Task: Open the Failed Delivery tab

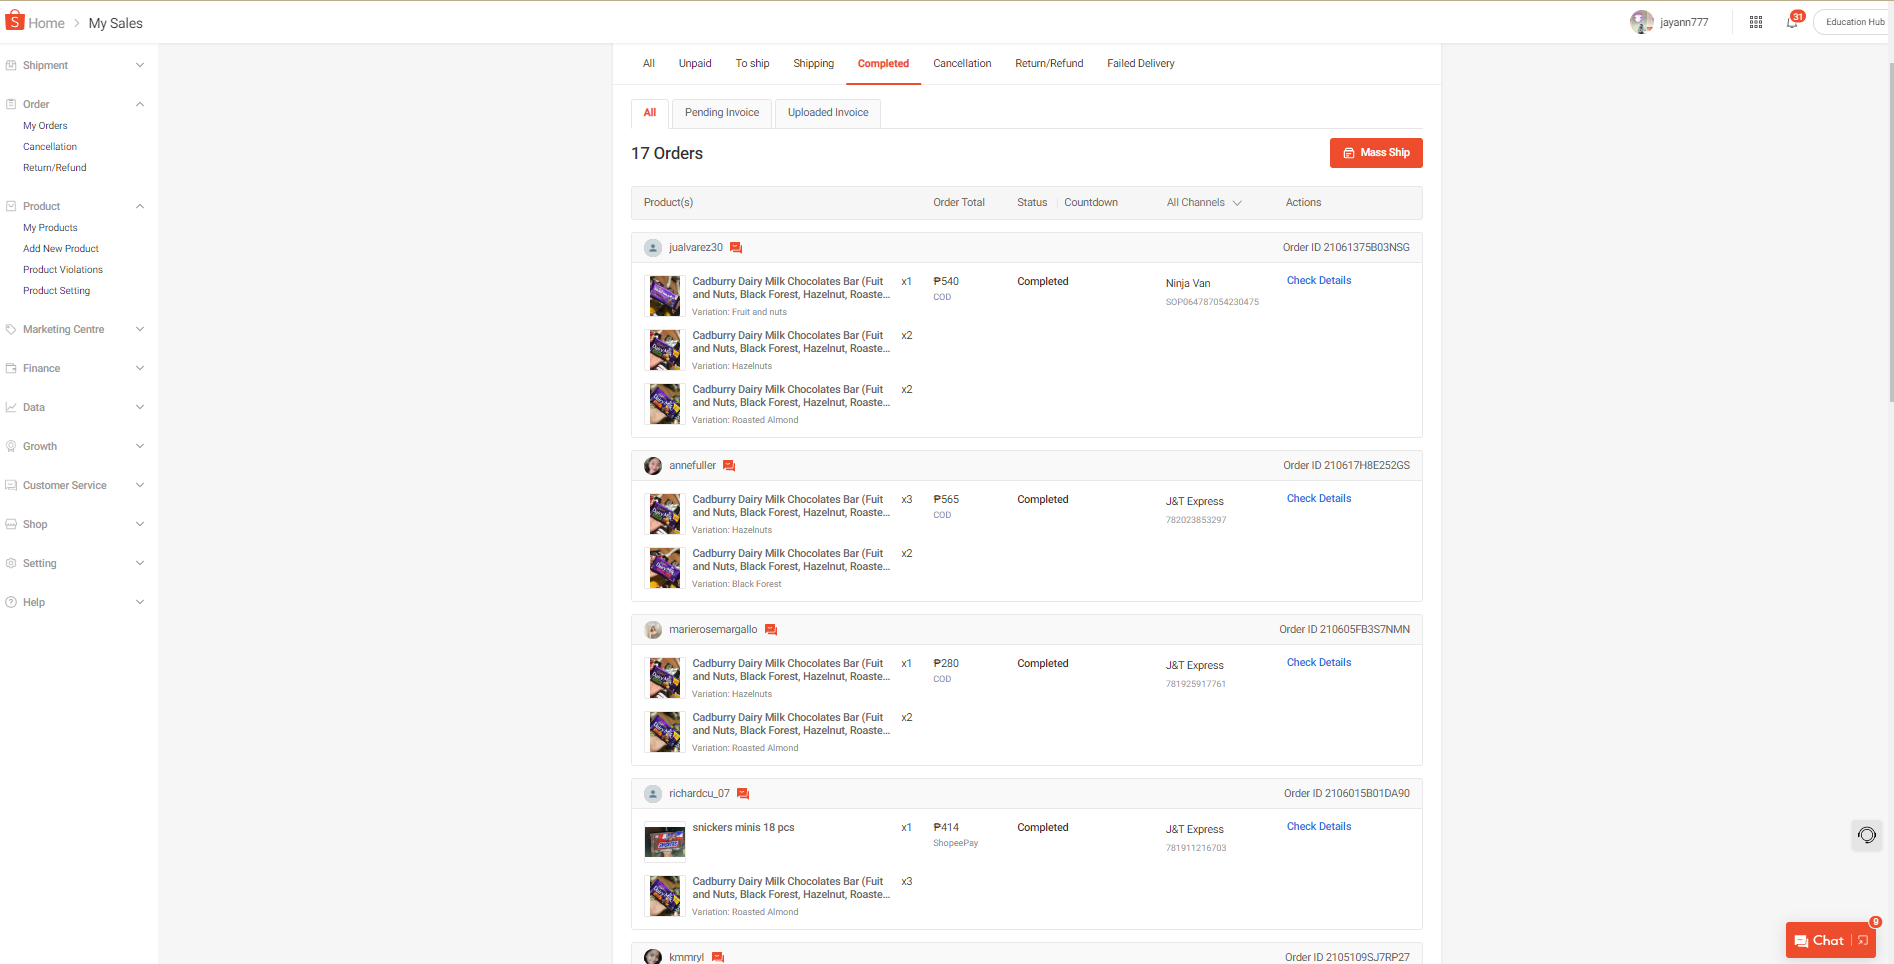Action: (x=1141, y=64)
